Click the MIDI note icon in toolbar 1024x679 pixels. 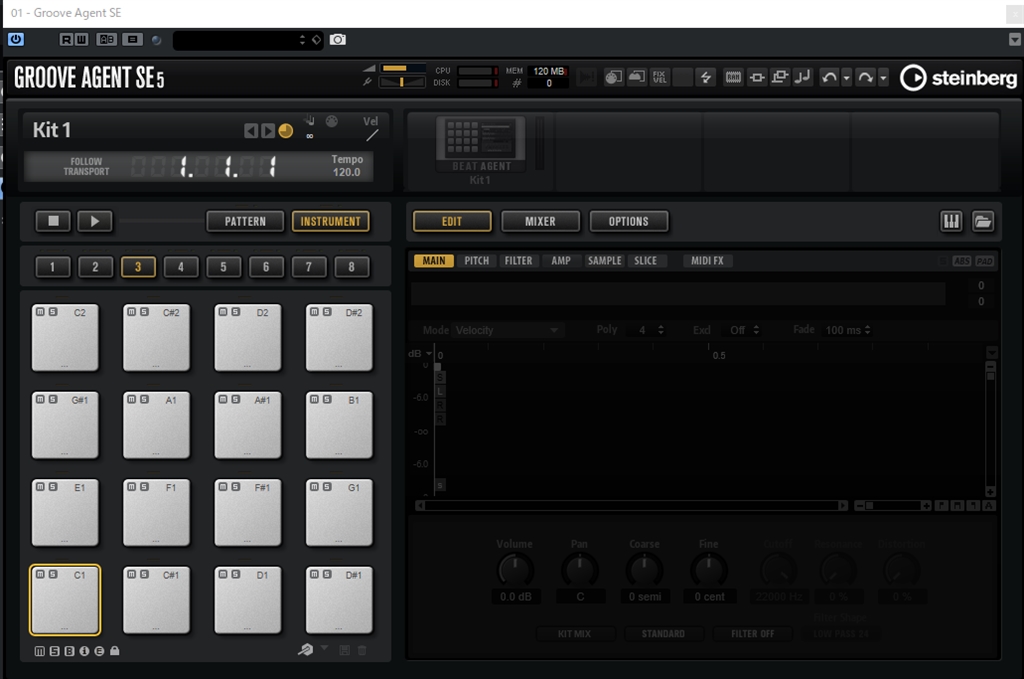point(803,78)
